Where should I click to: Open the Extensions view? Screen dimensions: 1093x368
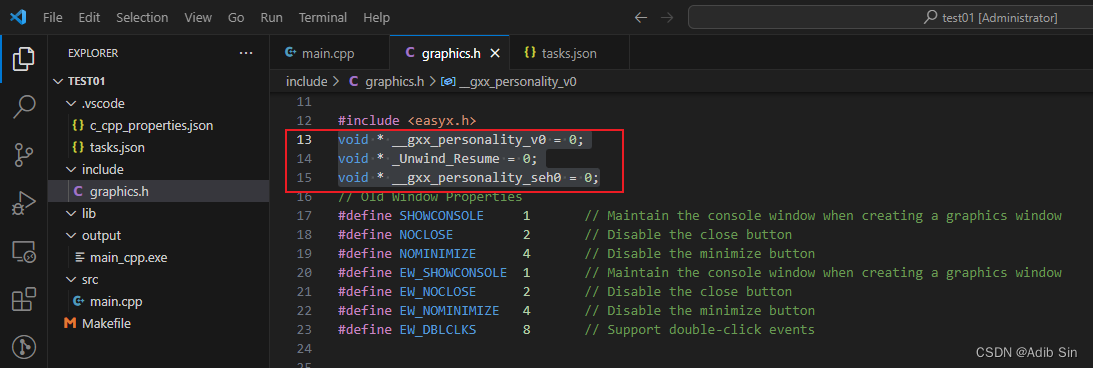point(24,300)
